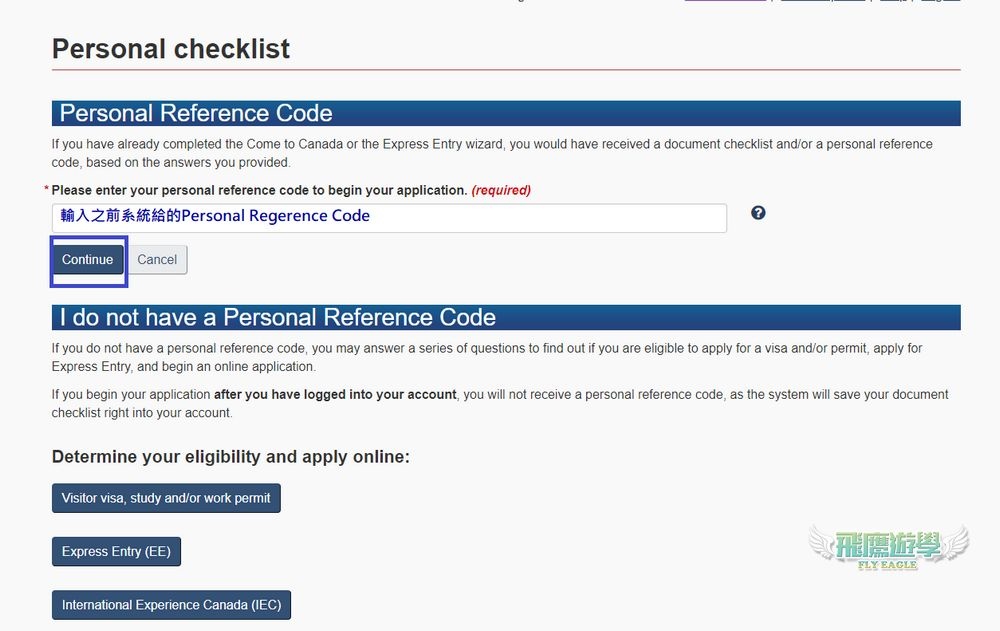Start the Visitor visa, study and/or work permit questionnaire

coord(166,498)
